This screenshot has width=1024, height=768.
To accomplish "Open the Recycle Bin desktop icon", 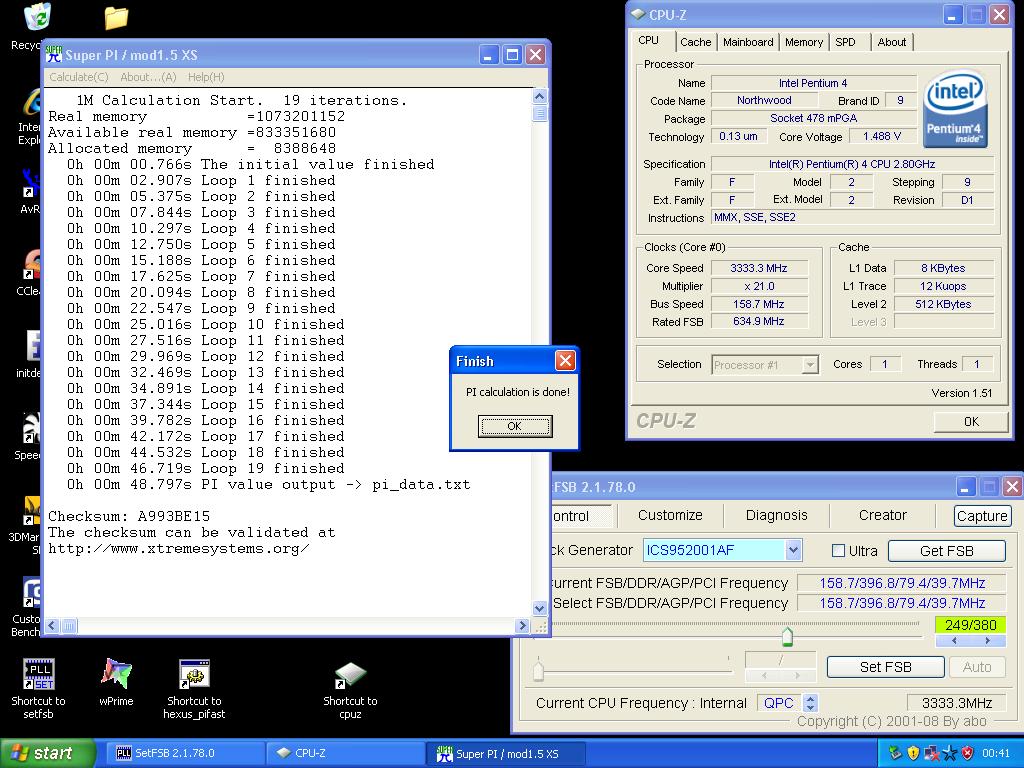I will [37, 18].
